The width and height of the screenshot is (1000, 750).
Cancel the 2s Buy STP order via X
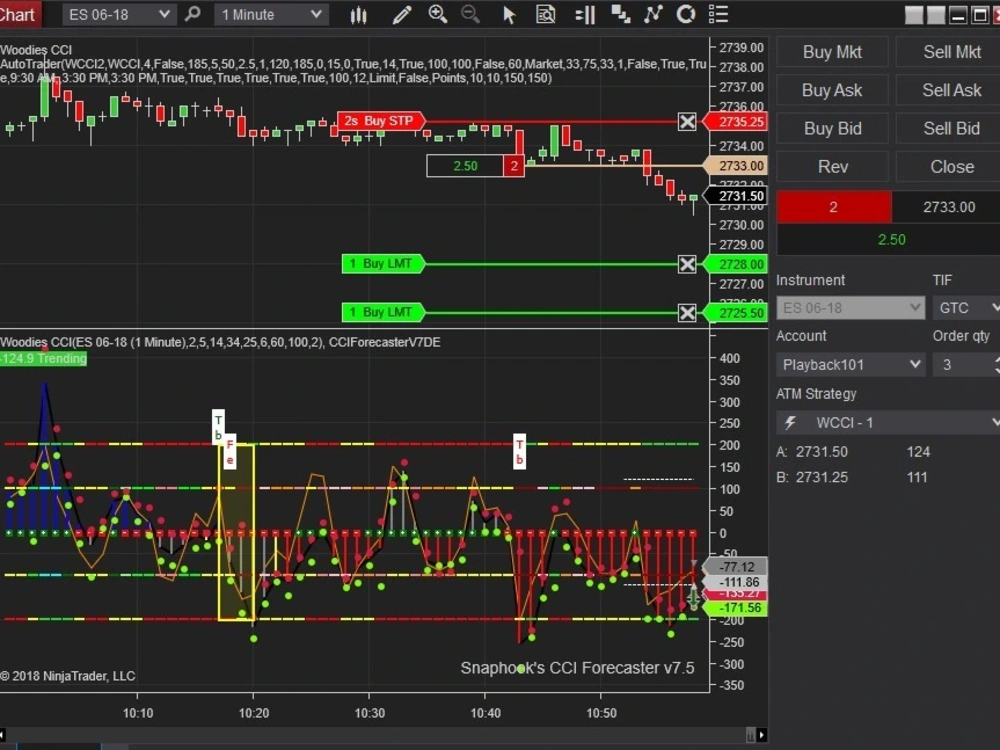pos(687,121)
